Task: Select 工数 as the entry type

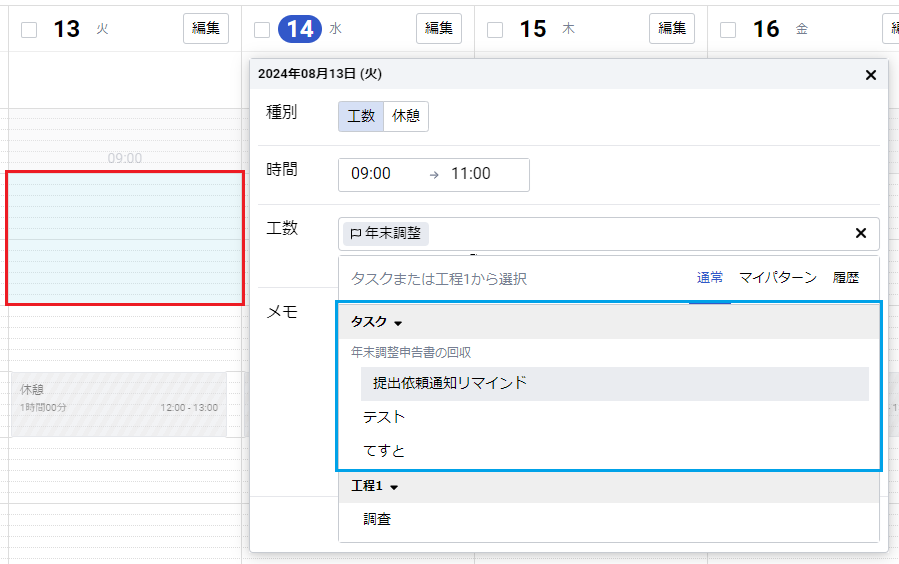Action: [361, 116]
